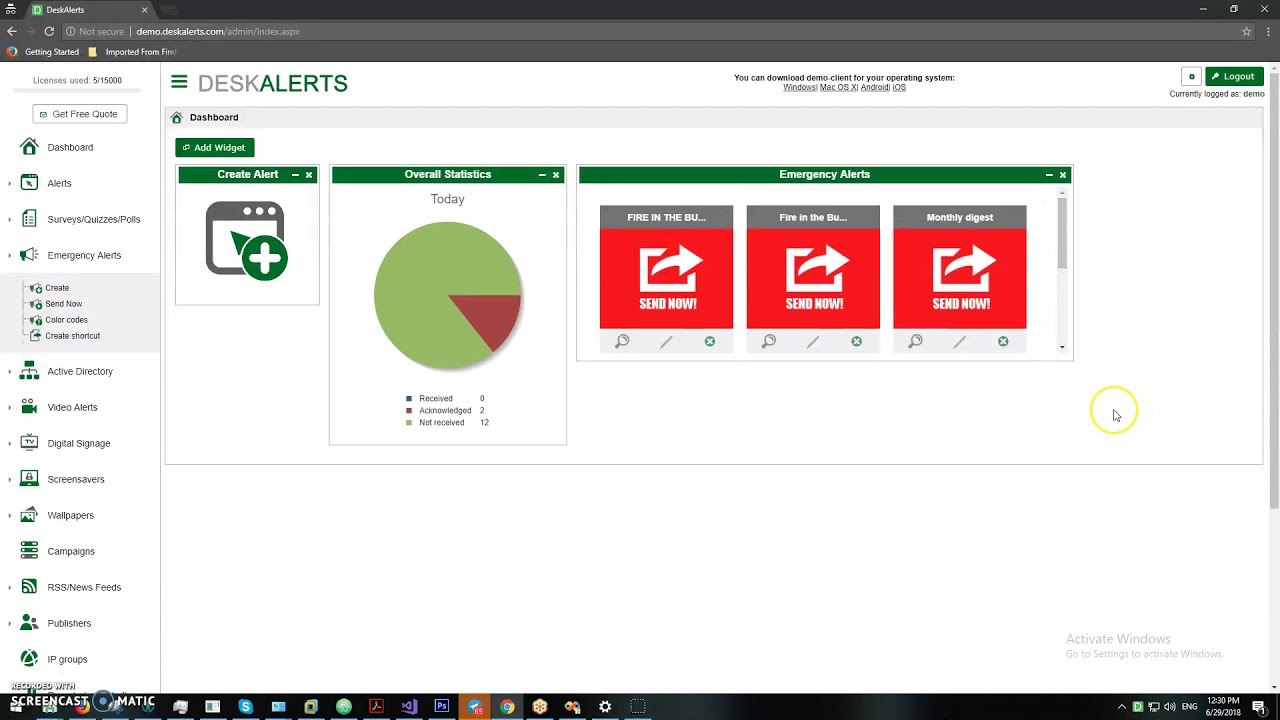Open Send Now under Emergency Alerts
Image resolution: width=1280 pixels, height=720 pixels.
tap(63, 304)
